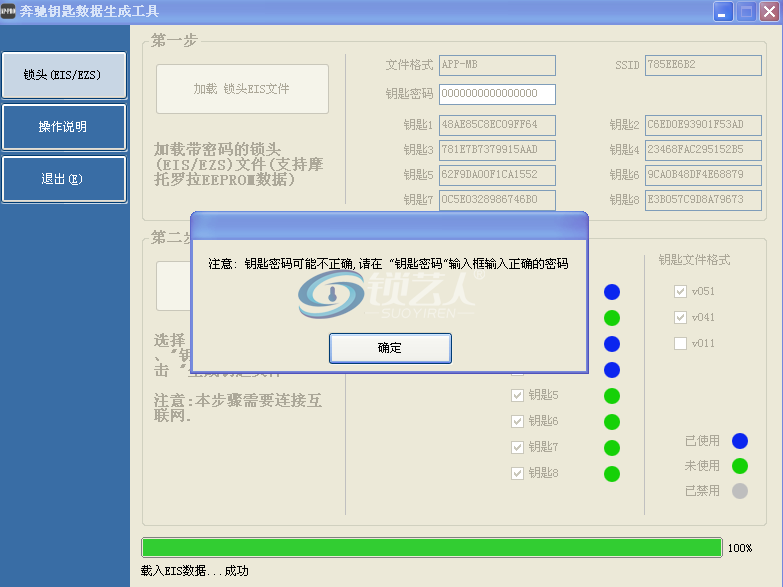This screenshot has width=783, height=587.
Task: Select the 钥匙5 value field
Action: (497, 175)
